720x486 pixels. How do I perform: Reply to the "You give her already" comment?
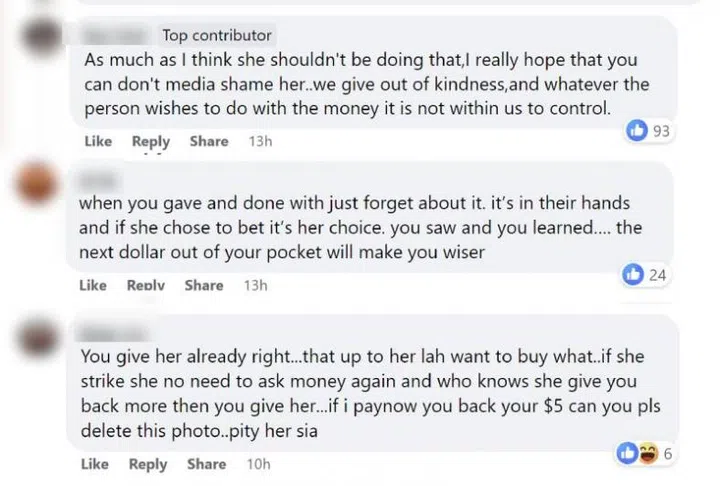coord(148,464)
